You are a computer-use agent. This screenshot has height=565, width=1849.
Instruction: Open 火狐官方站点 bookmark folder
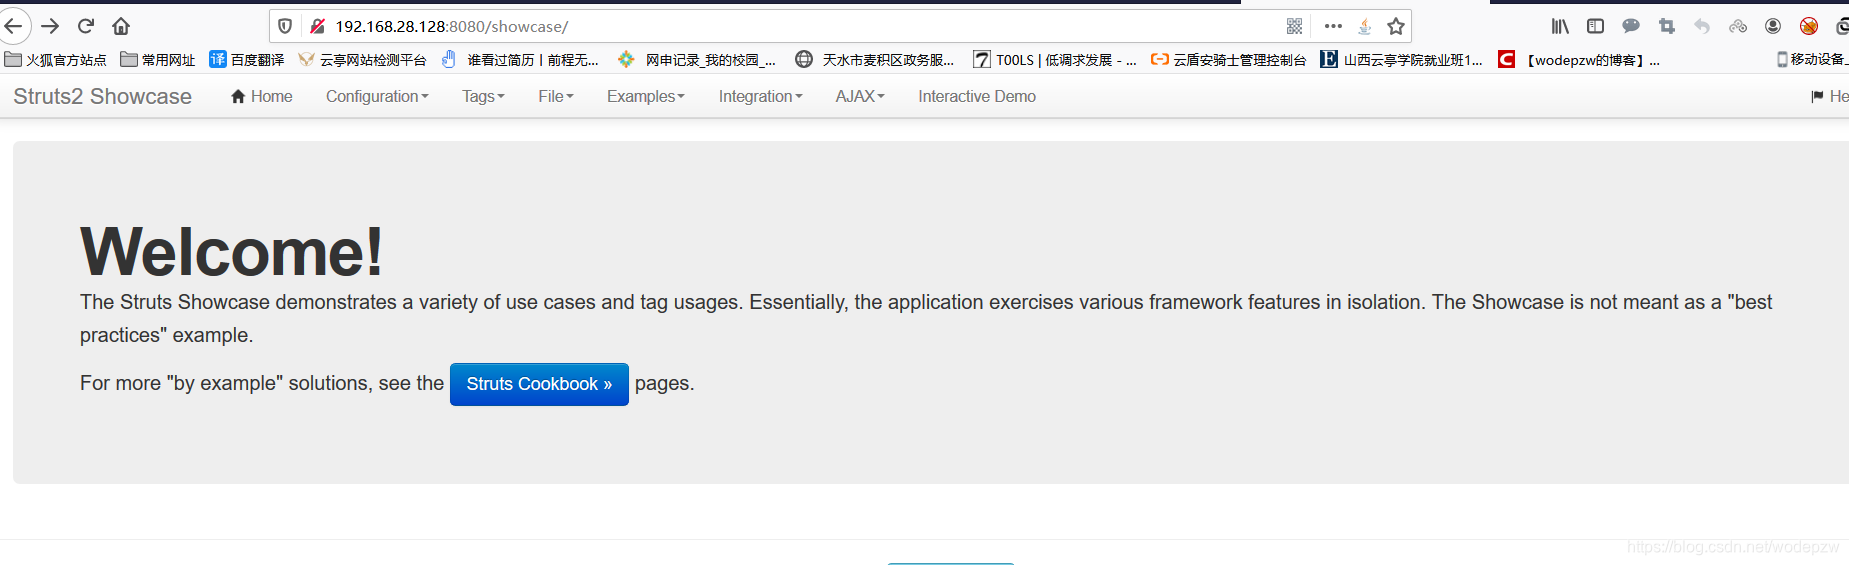click(55, 60)
